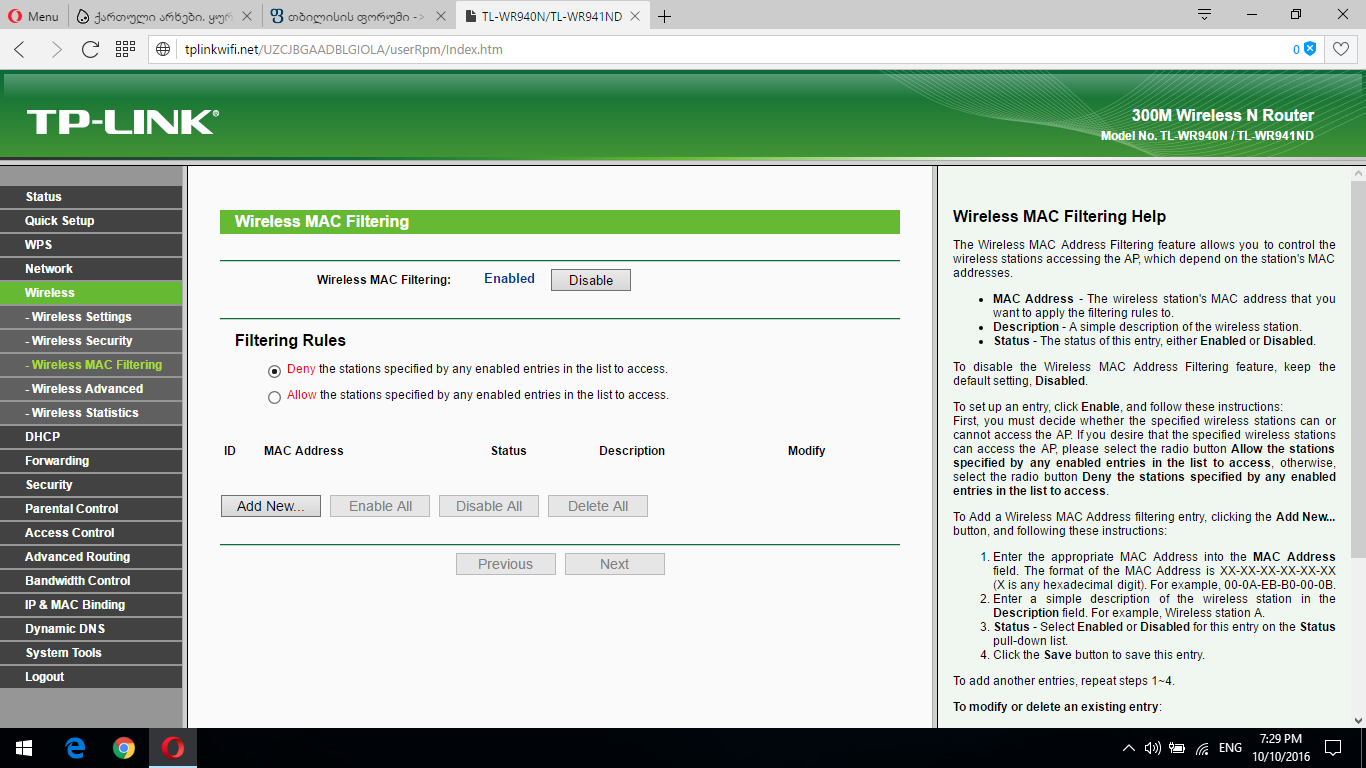Go to Wireless Security submenu
This screenshot has width=1366, height=768.
coord(91,341)
